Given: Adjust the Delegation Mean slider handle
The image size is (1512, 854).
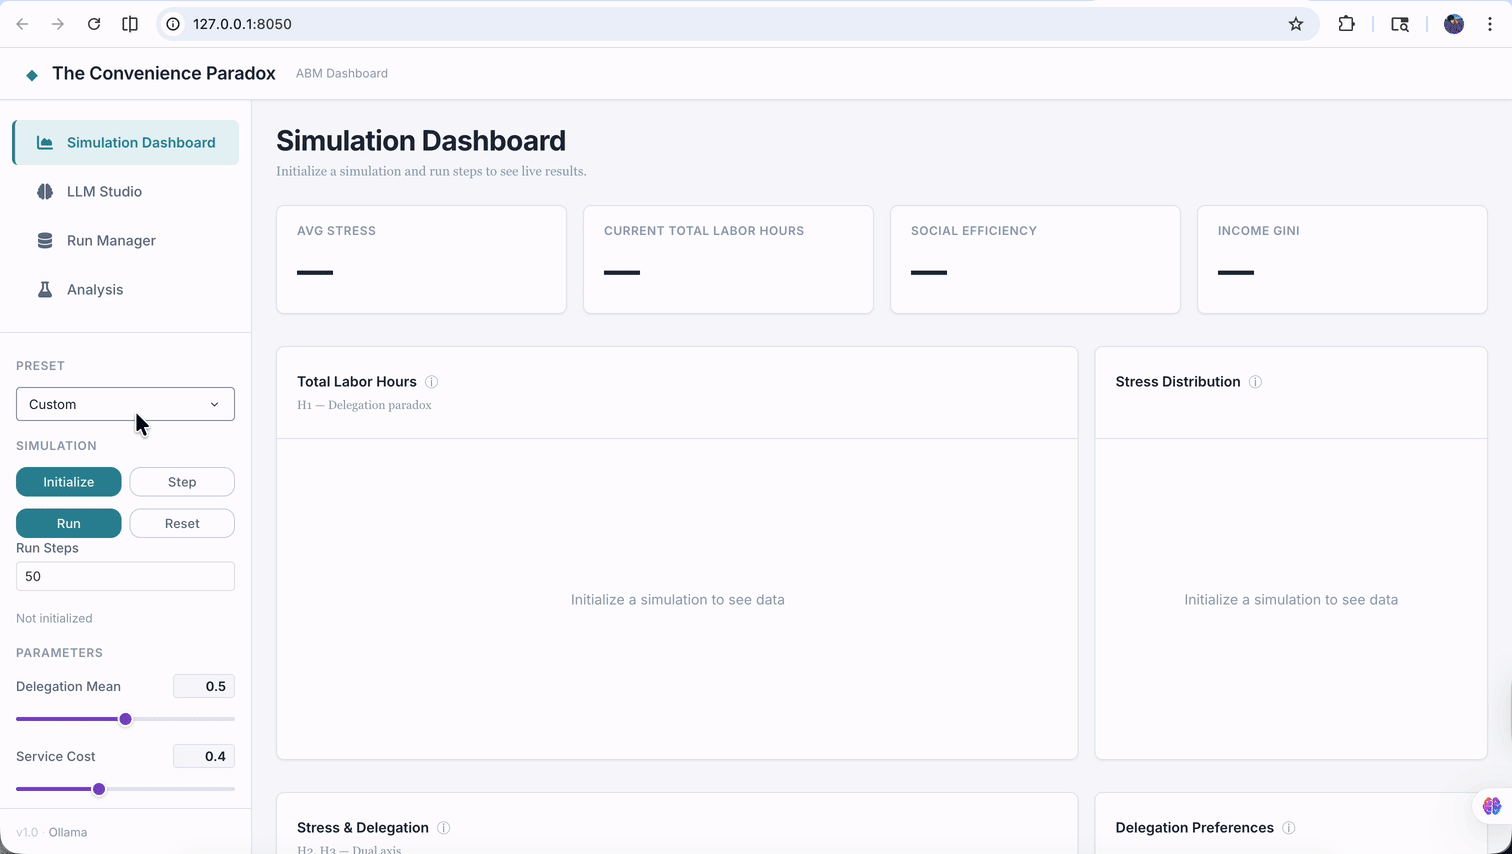Looking at the screenshot, I should pos(126,719).
